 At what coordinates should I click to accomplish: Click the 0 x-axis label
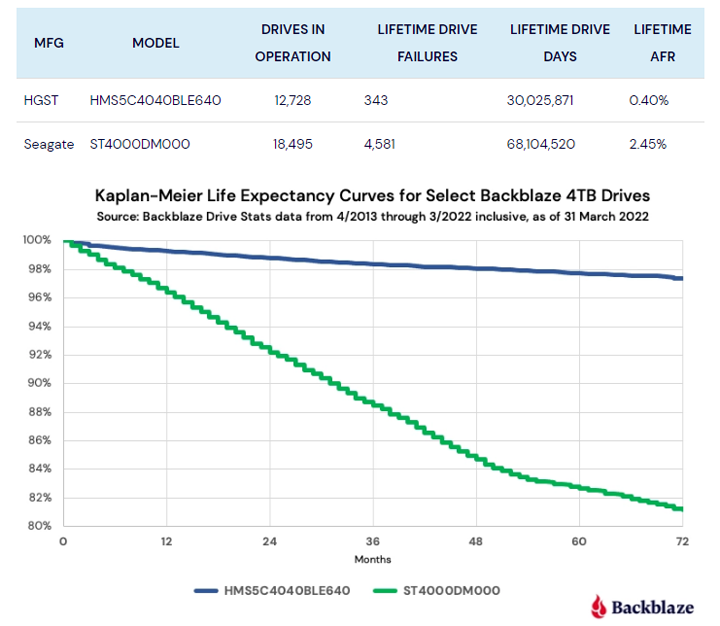coord(63,541)
